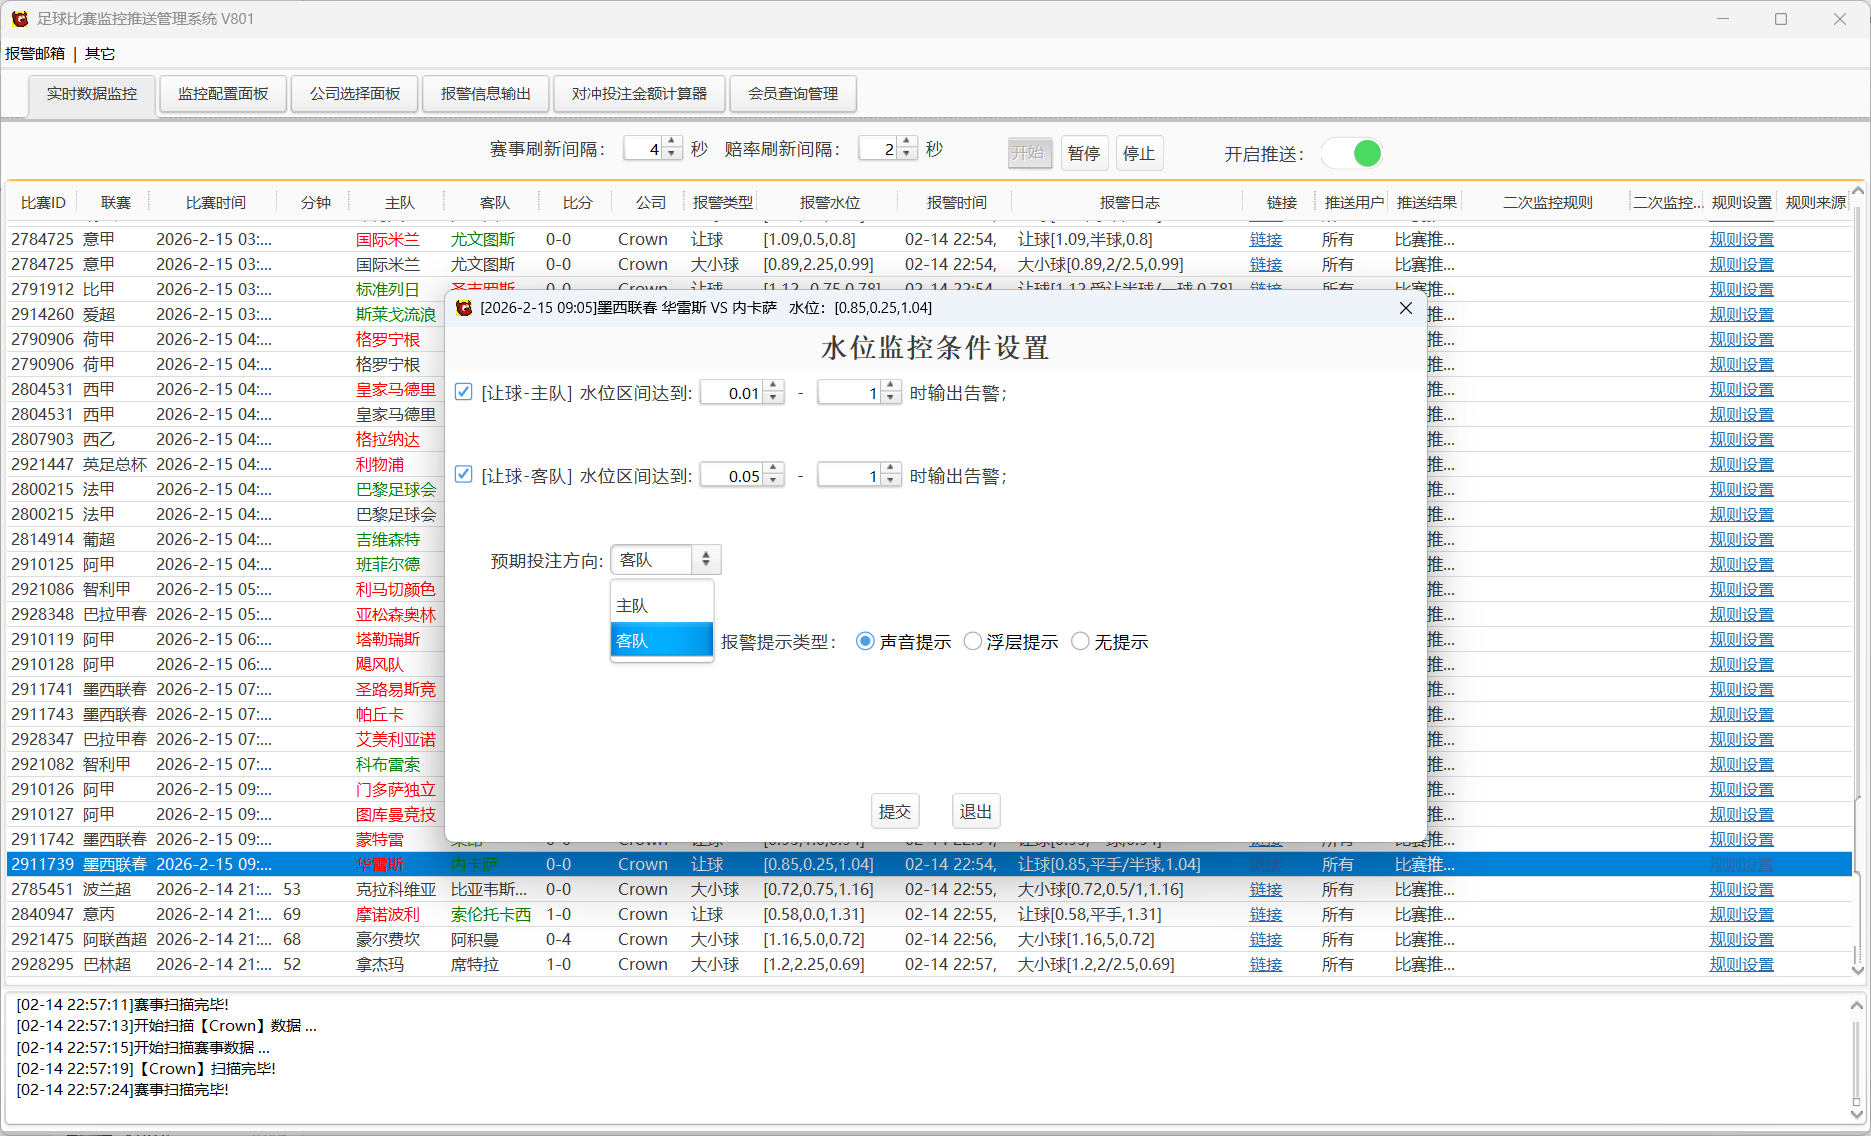Screen dimensions: 1871x1136
Task: Click the 报警日志 column header
Action: pos(1129,203)
